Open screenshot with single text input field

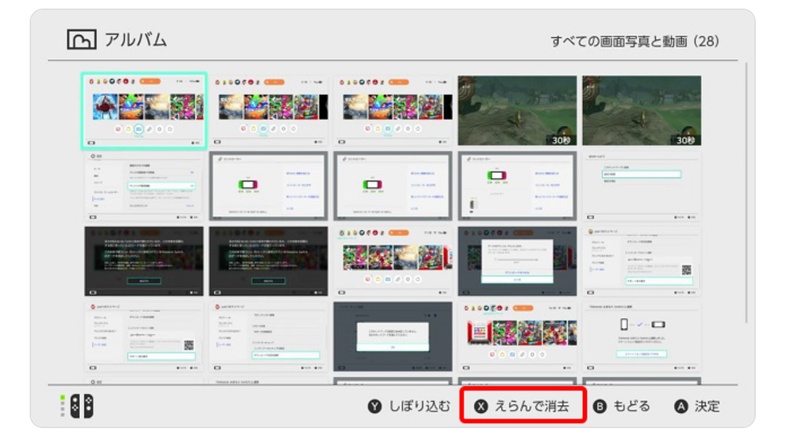point(642,186)
